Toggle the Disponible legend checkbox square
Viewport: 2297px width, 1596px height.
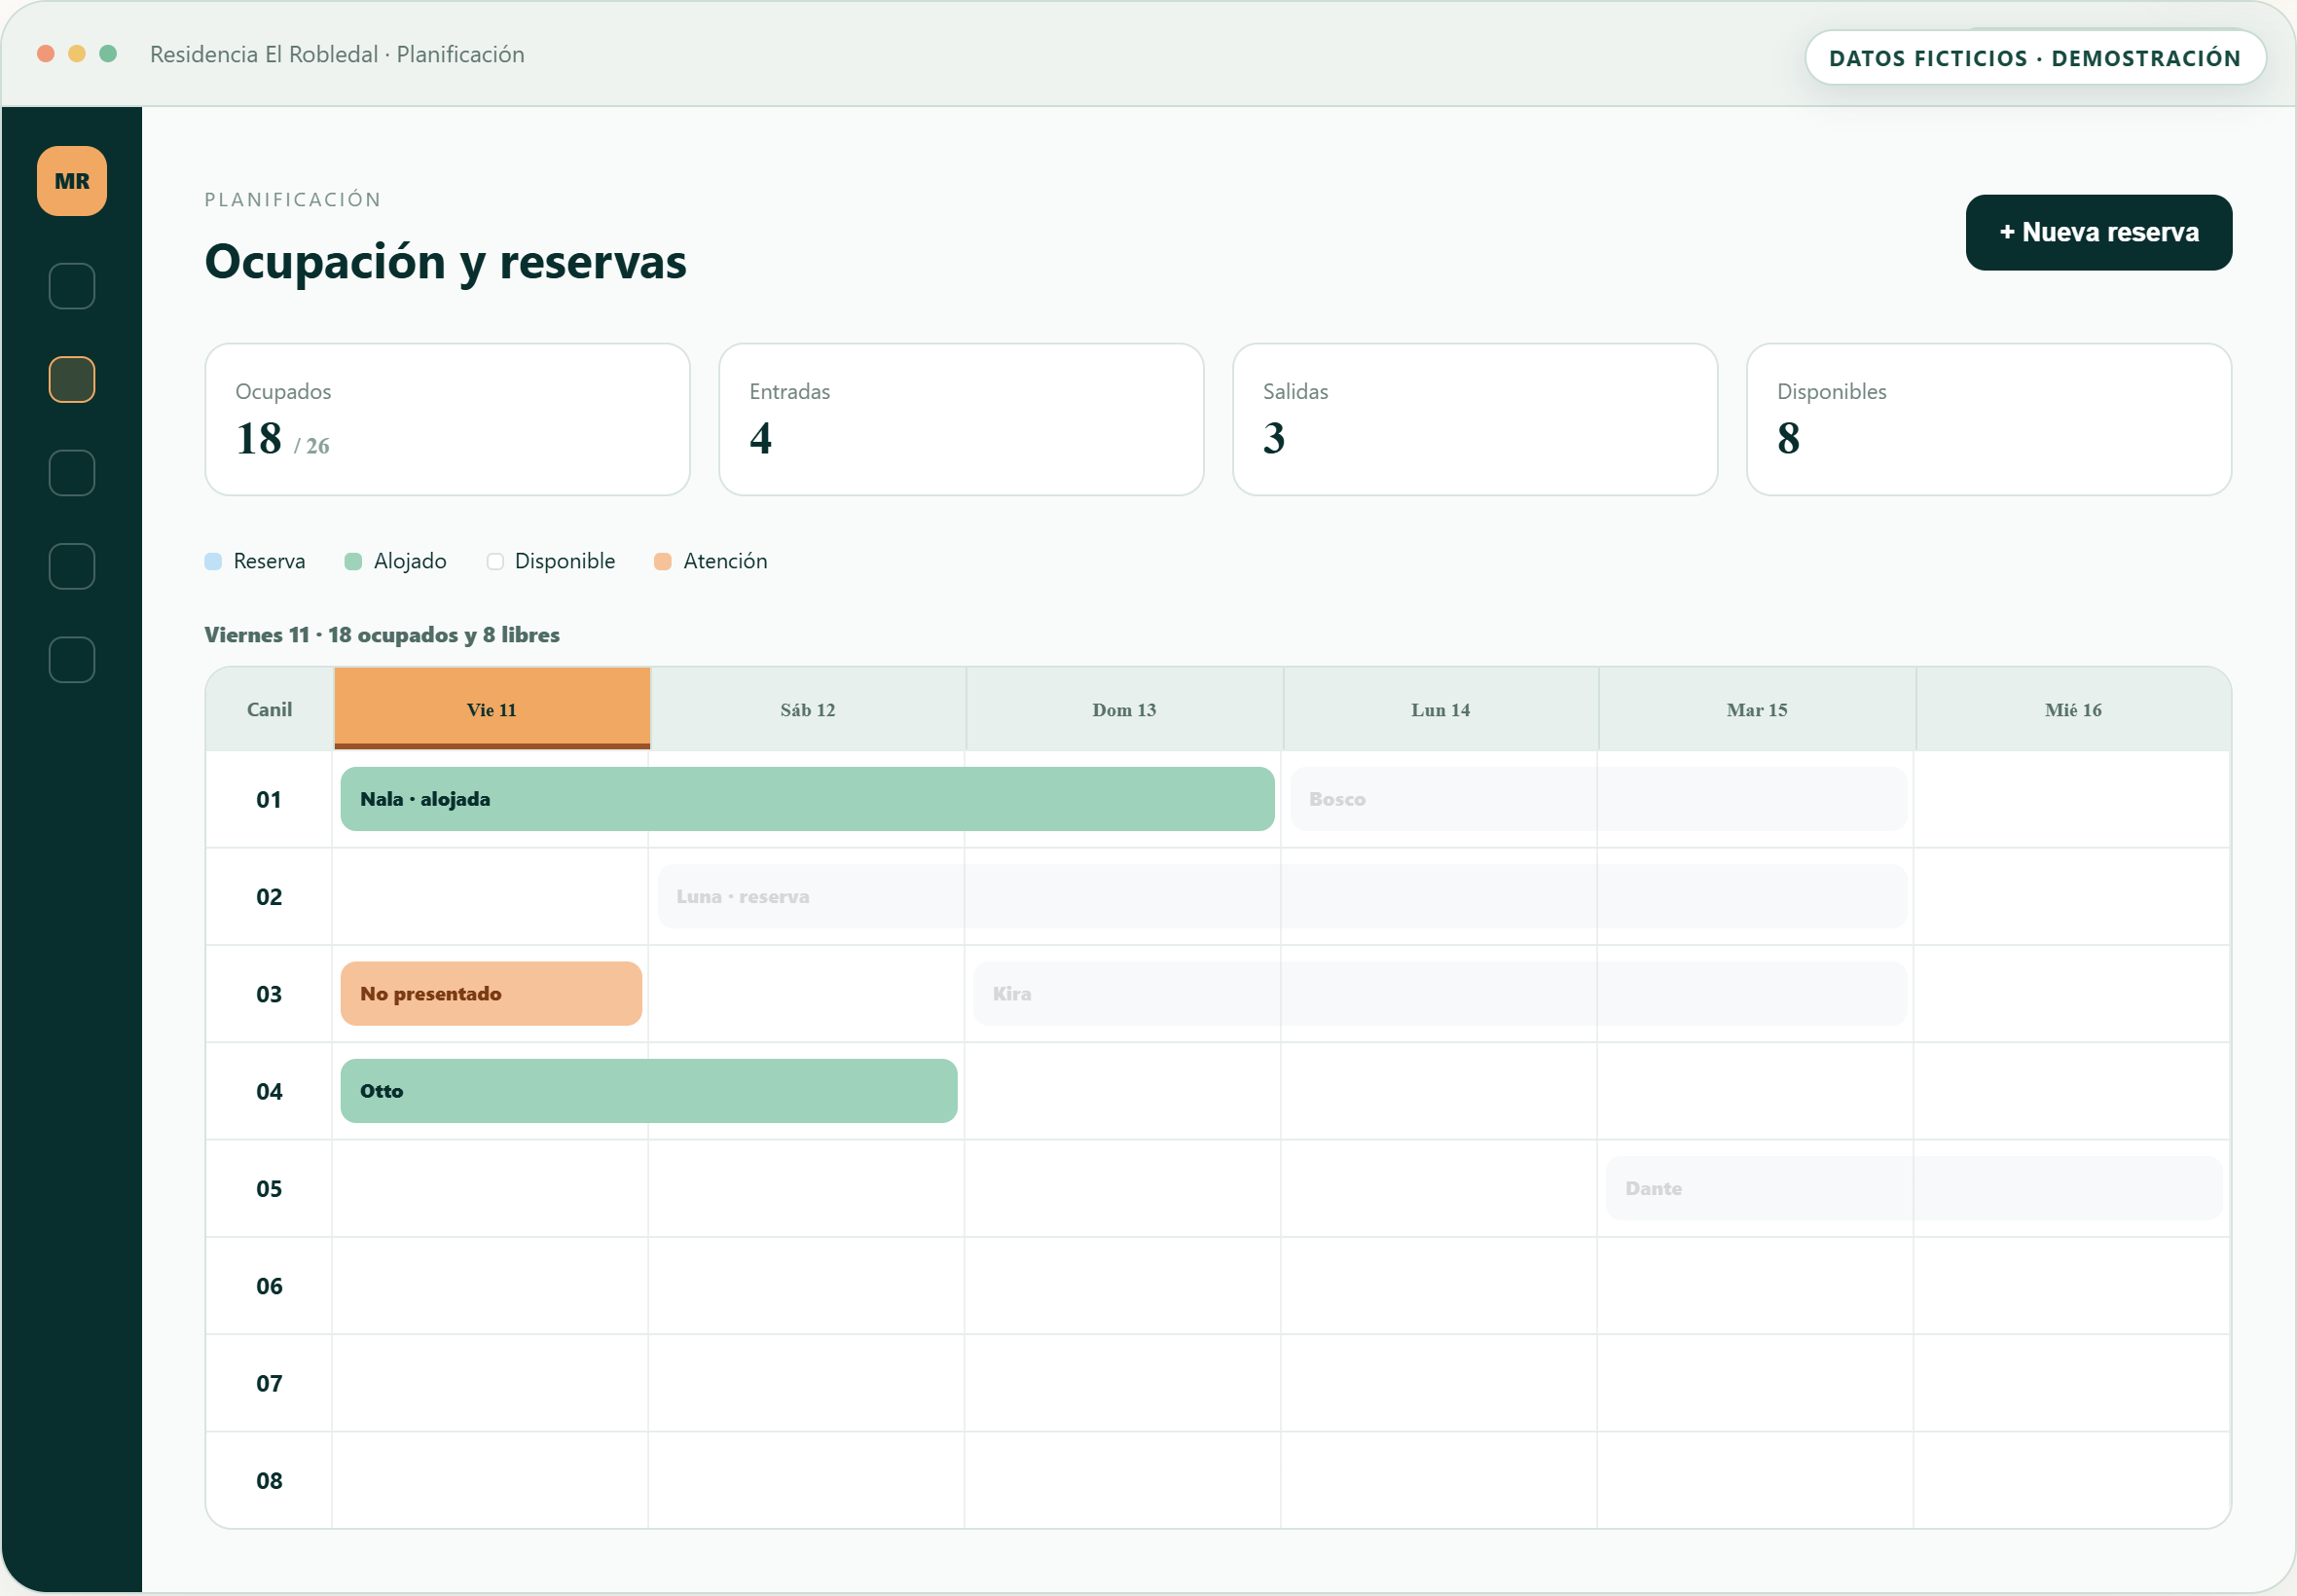tap(495, 562)
